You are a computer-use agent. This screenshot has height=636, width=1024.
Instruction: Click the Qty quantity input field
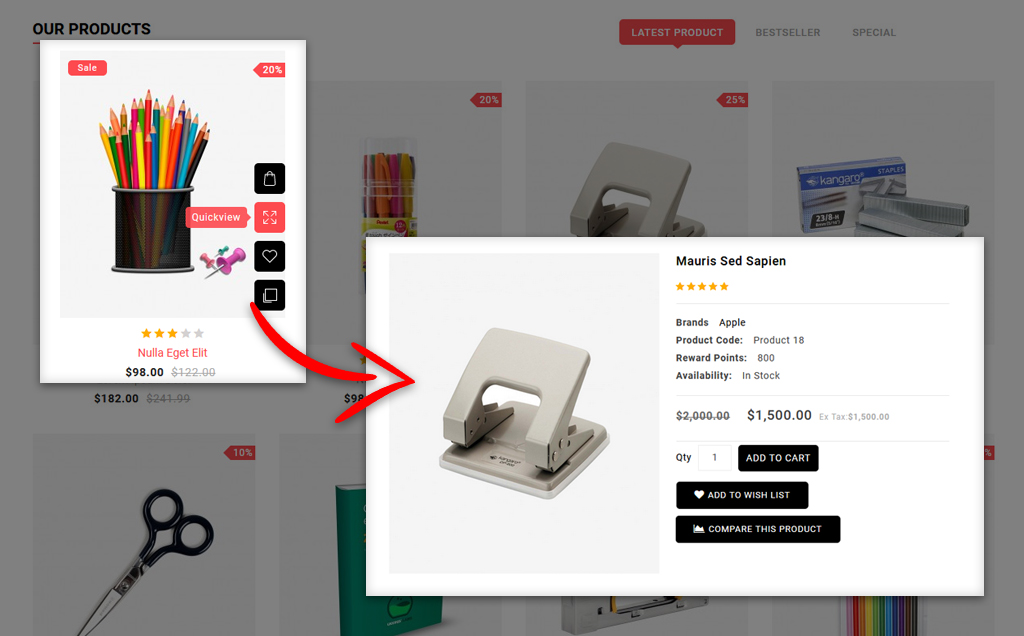714,458
